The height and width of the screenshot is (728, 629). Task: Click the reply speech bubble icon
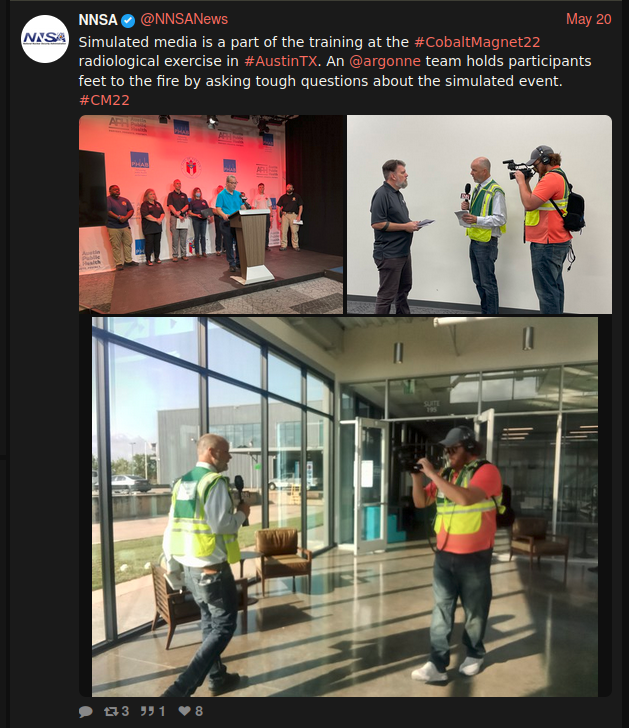85,711
